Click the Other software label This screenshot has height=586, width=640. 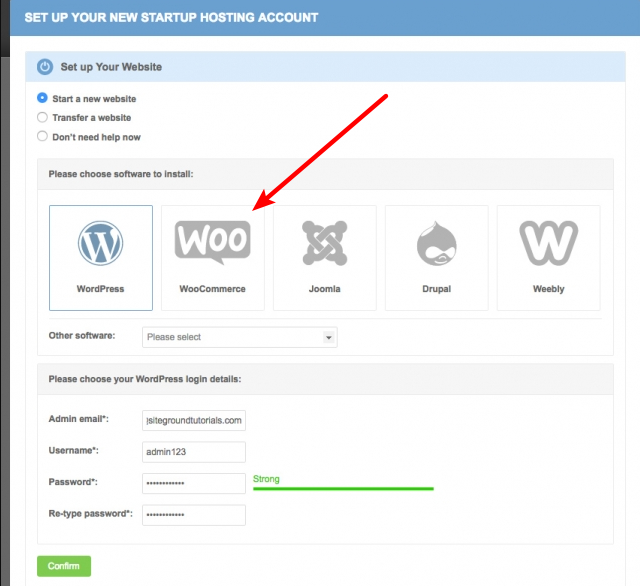point(82,335)
